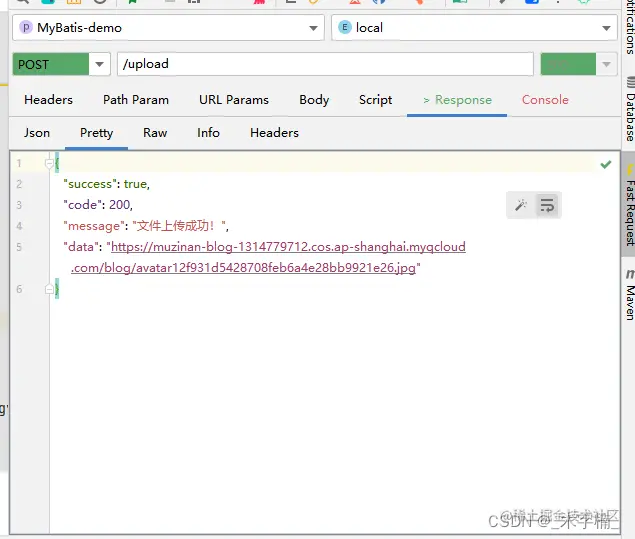Screen dimensions: 635x539
Task: Collapse the JSON block at line 1
Action: point(49,164)
